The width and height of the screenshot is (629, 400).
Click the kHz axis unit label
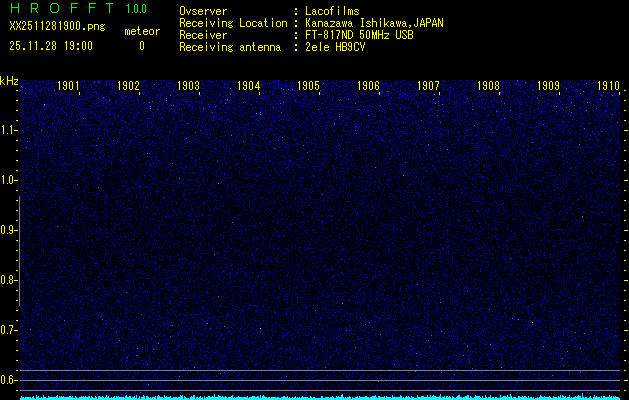click(9, 80)
